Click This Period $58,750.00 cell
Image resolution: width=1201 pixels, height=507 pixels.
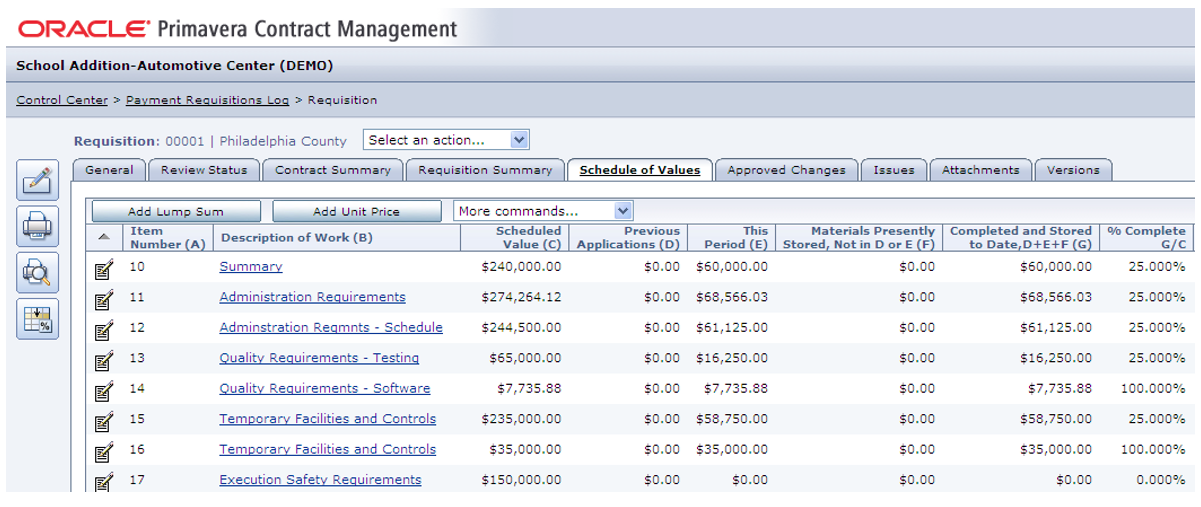click(732, 419)
